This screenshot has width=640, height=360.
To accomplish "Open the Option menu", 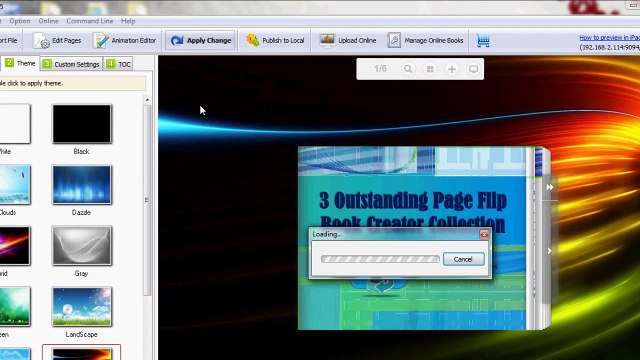I will click(x=20, y=21).
